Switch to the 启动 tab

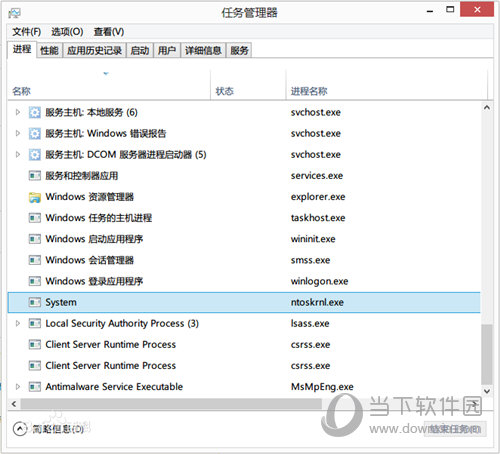click(x=140, y=51)
